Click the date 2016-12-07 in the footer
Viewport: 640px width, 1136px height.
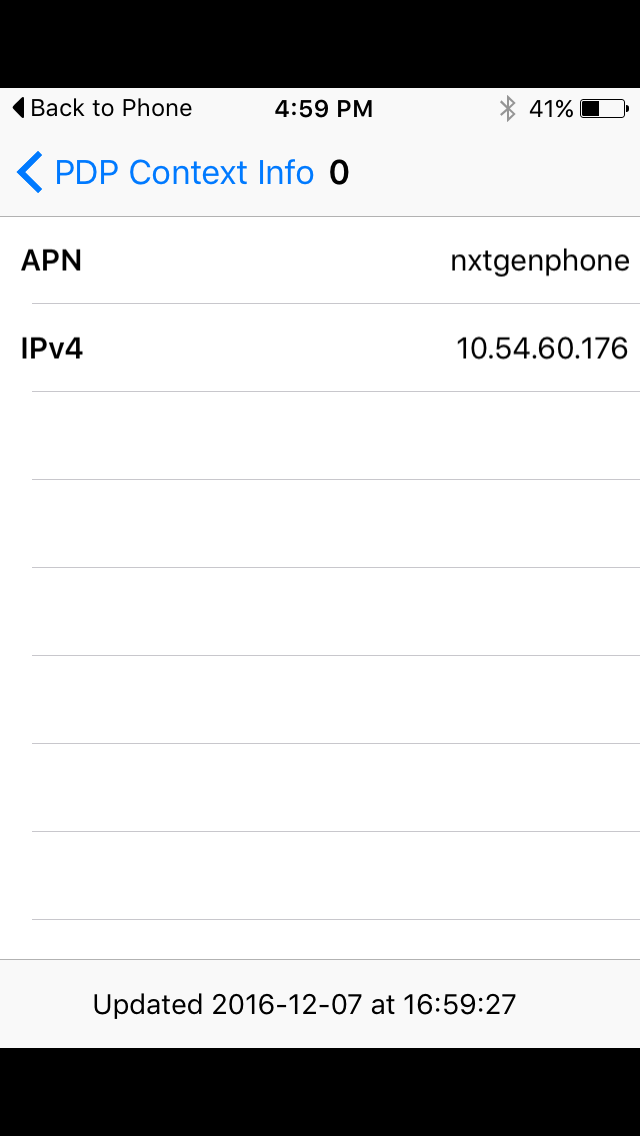click(287, 1004)
